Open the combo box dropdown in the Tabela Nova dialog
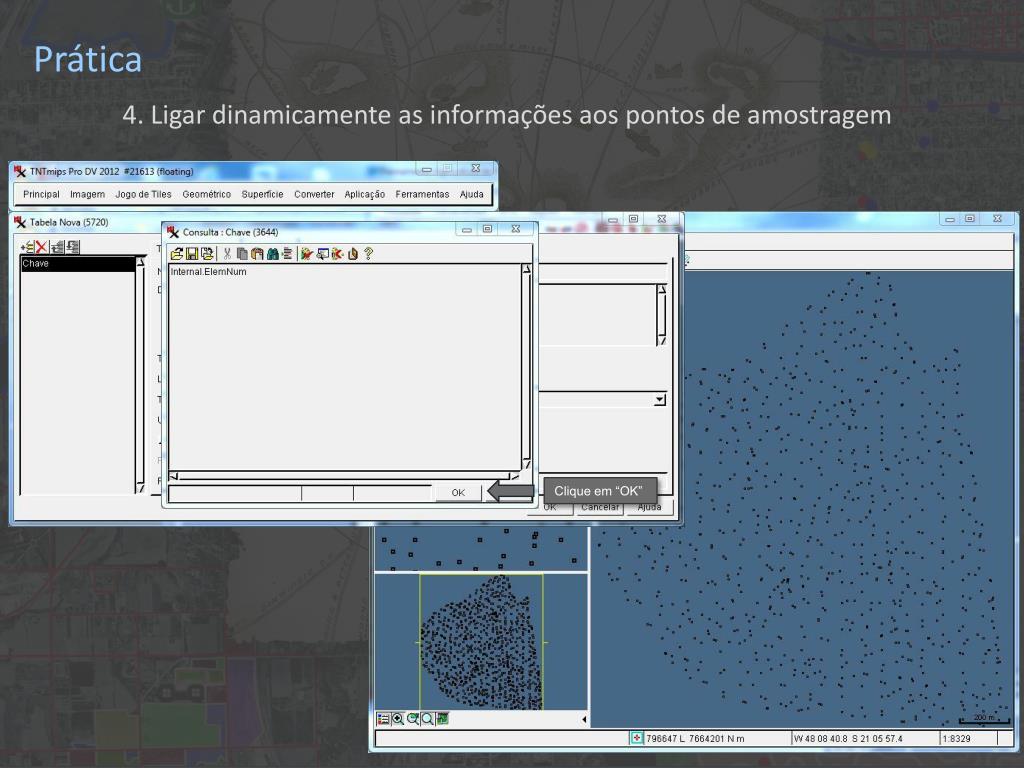Viewport: 1024px width, 768px height. [660, 400]
